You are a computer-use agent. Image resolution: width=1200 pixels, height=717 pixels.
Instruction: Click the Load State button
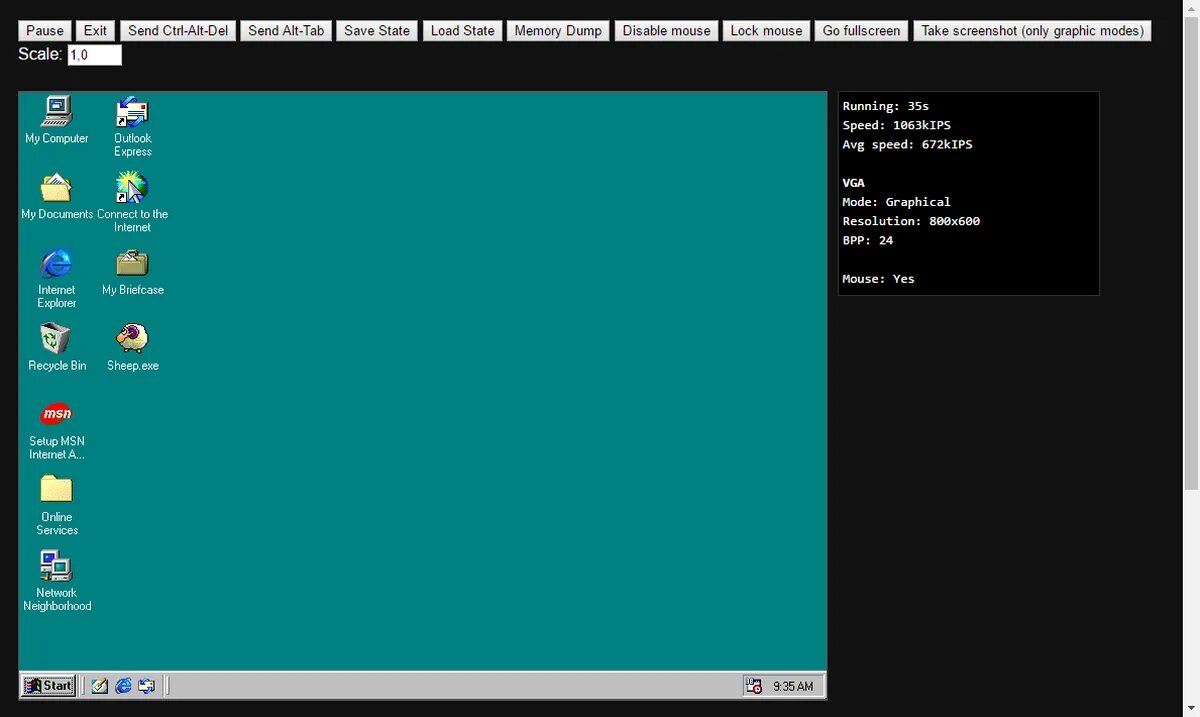click(463, 31)
